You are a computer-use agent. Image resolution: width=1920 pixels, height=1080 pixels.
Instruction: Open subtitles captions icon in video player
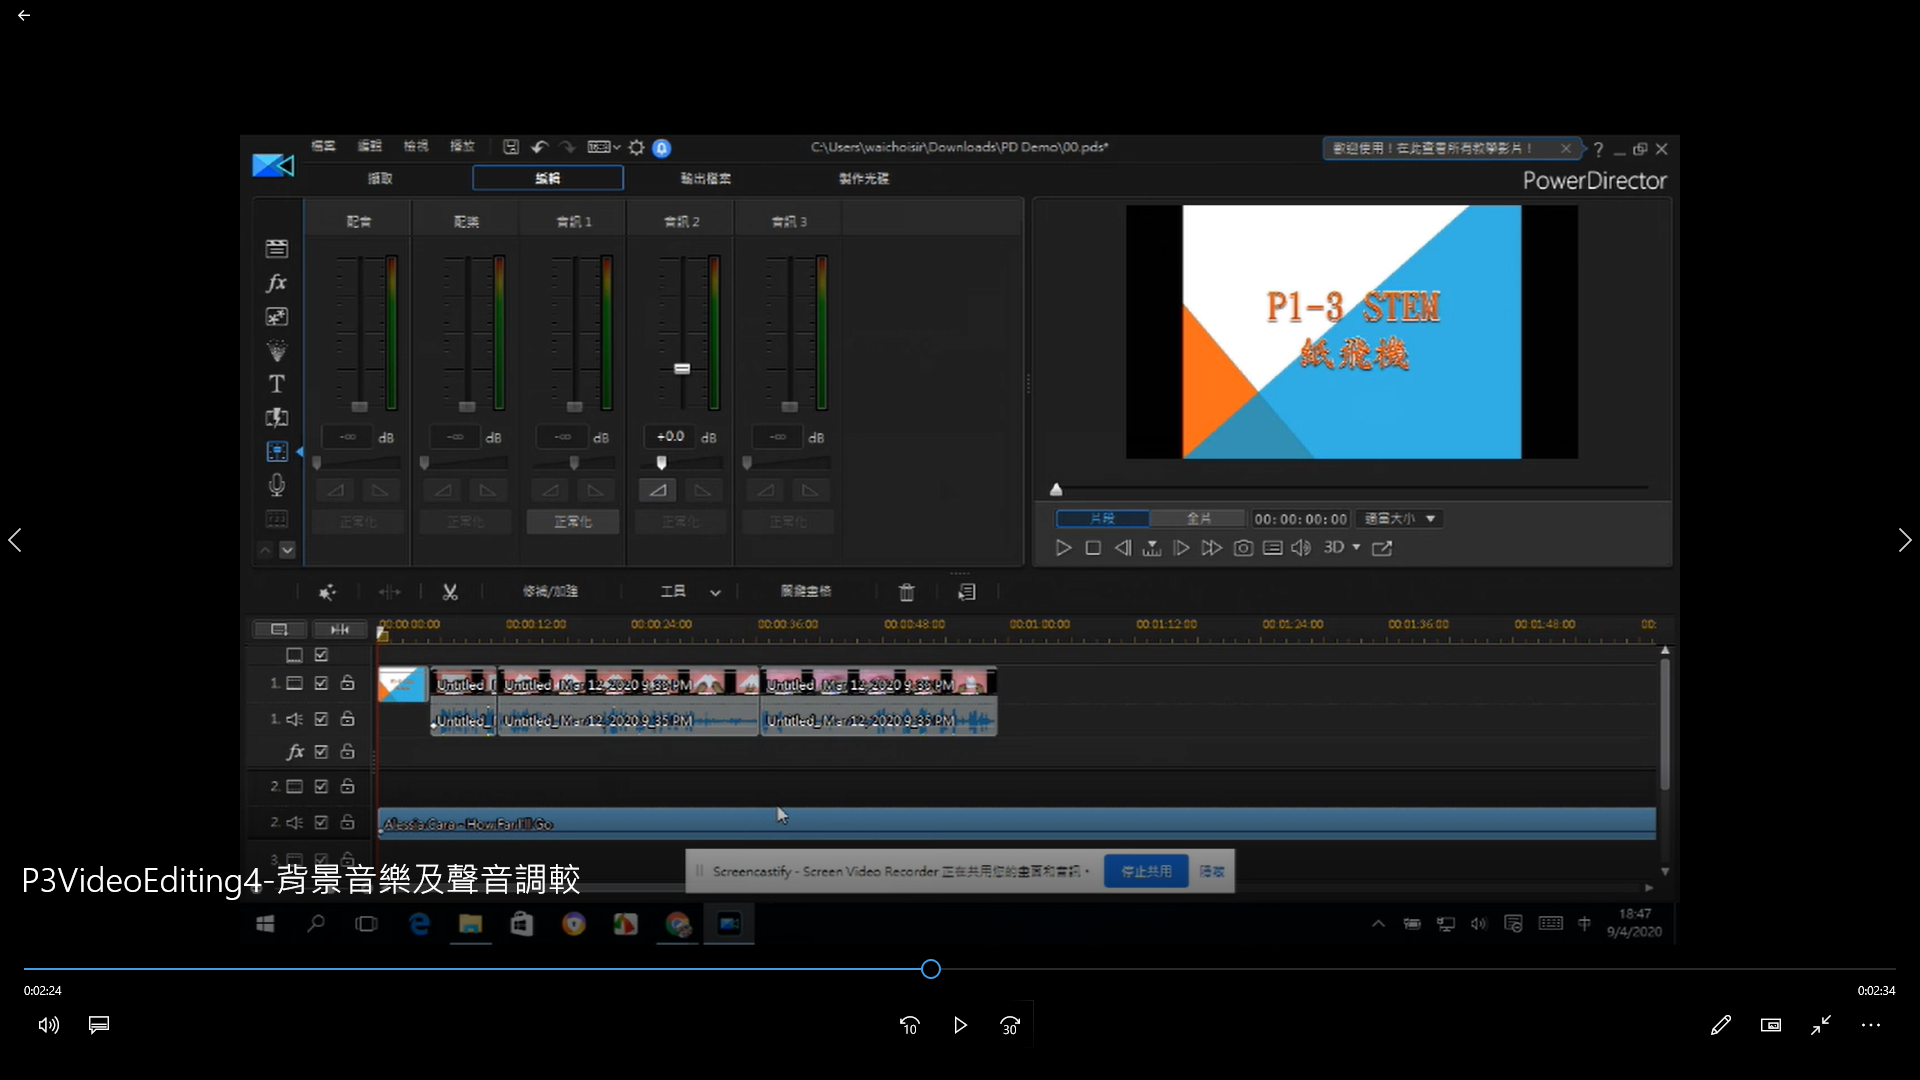[x=99, y=1025]
